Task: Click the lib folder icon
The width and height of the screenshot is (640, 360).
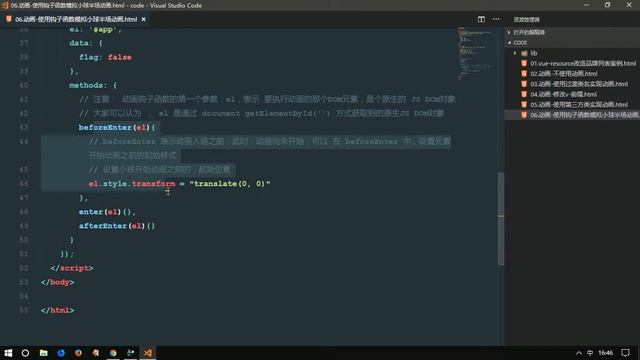Action: pos(524,53)
